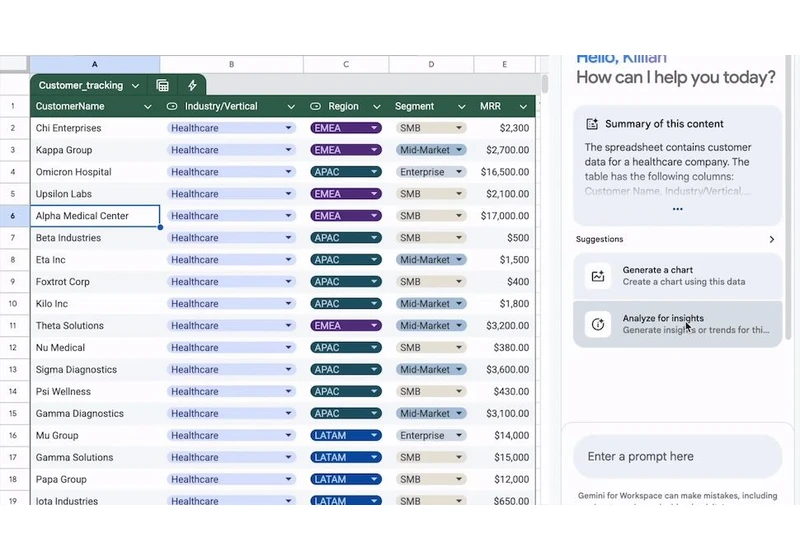This screenshot has height=560, width=800.
Task: Open the Summary of this content card
Action: (678, 166)
